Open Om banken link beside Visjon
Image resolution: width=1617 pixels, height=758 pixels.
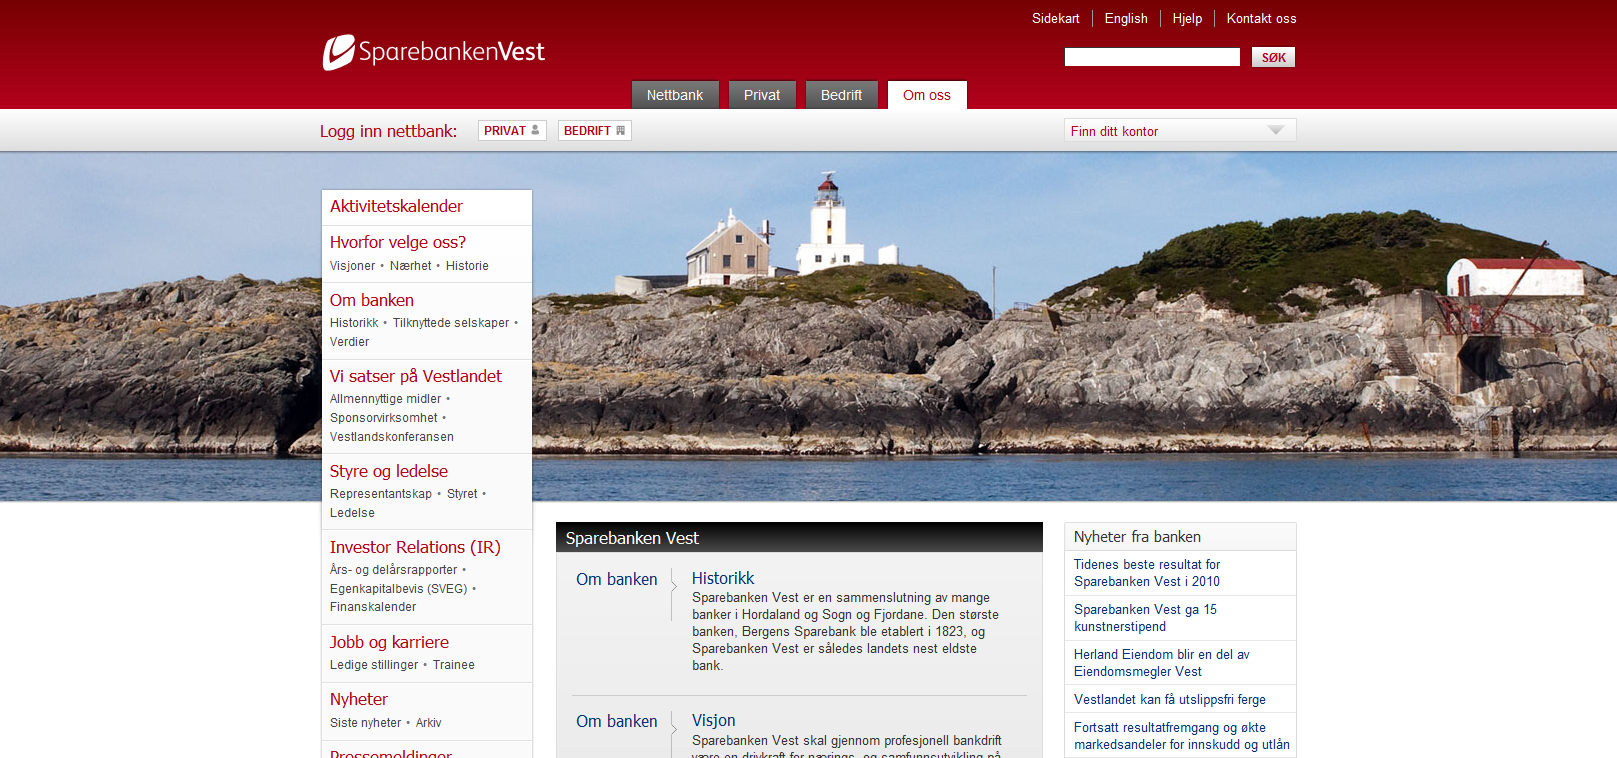tap(617, 721)
